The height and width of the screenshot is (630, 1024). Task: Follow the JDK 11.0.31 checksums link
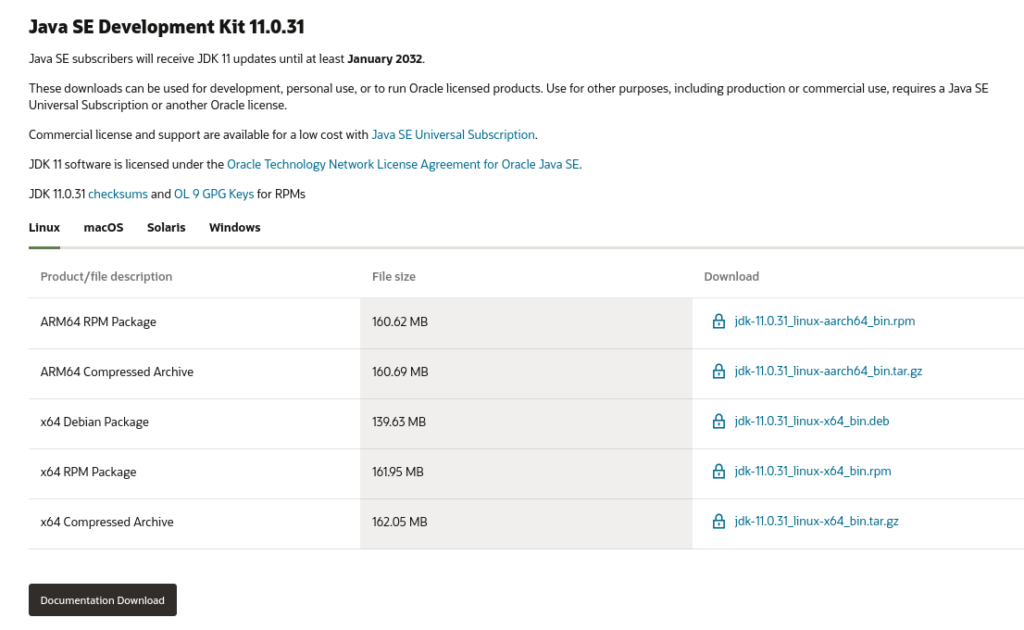pyautogui.click(x=118, y=194)
